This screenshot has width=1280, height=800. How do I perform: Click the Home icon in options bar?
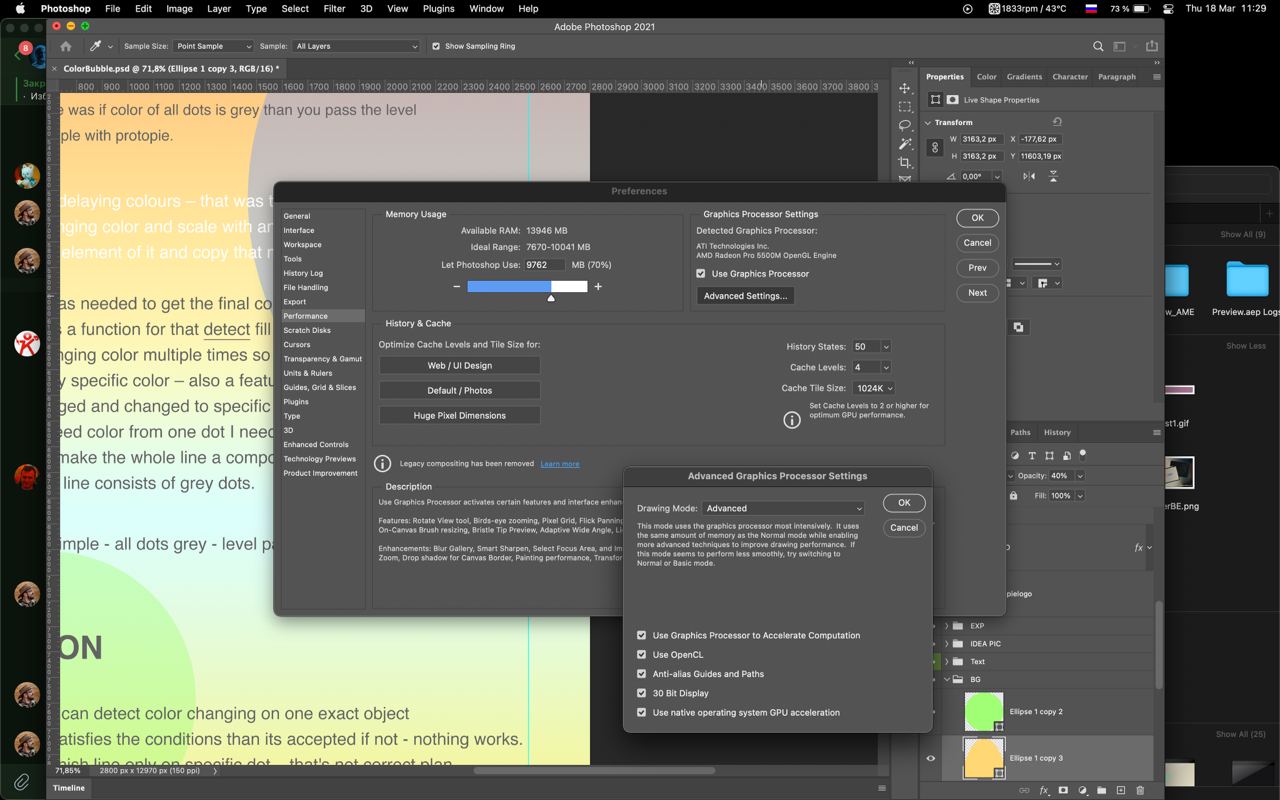click(66, 46)
